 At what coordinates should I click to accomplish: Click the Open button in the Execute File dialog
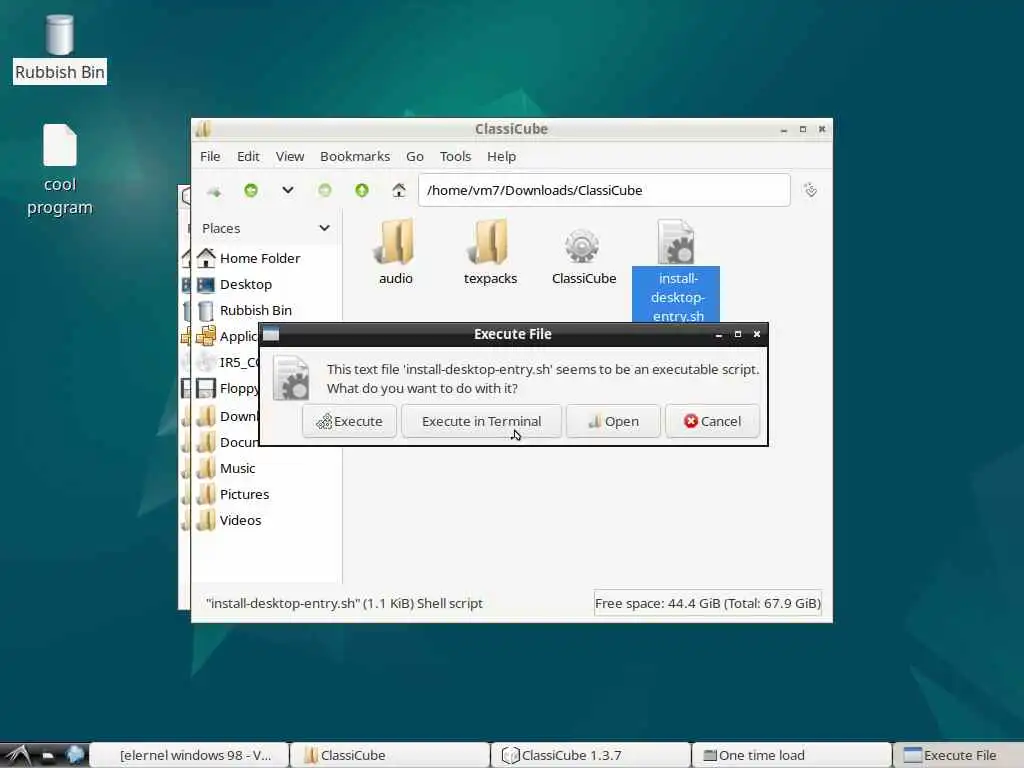tap(613, 421)
